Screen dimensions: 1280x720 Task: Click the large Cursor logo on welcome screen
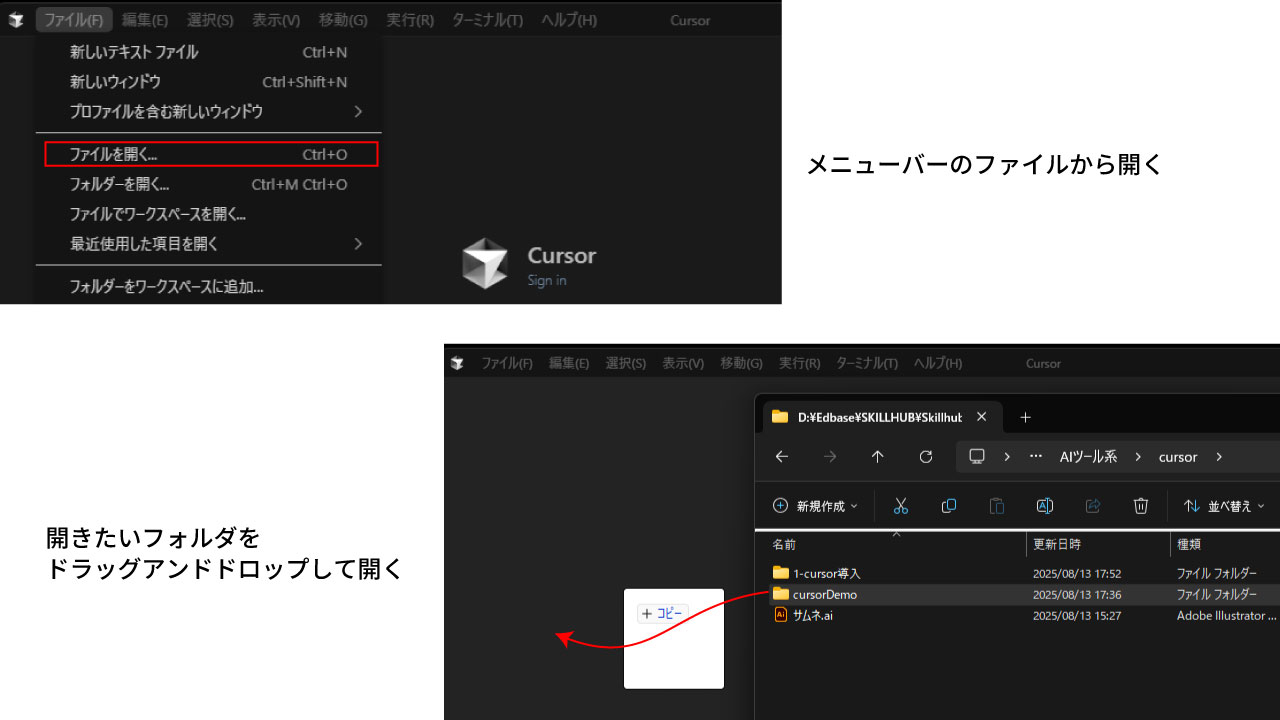point(485,264)
